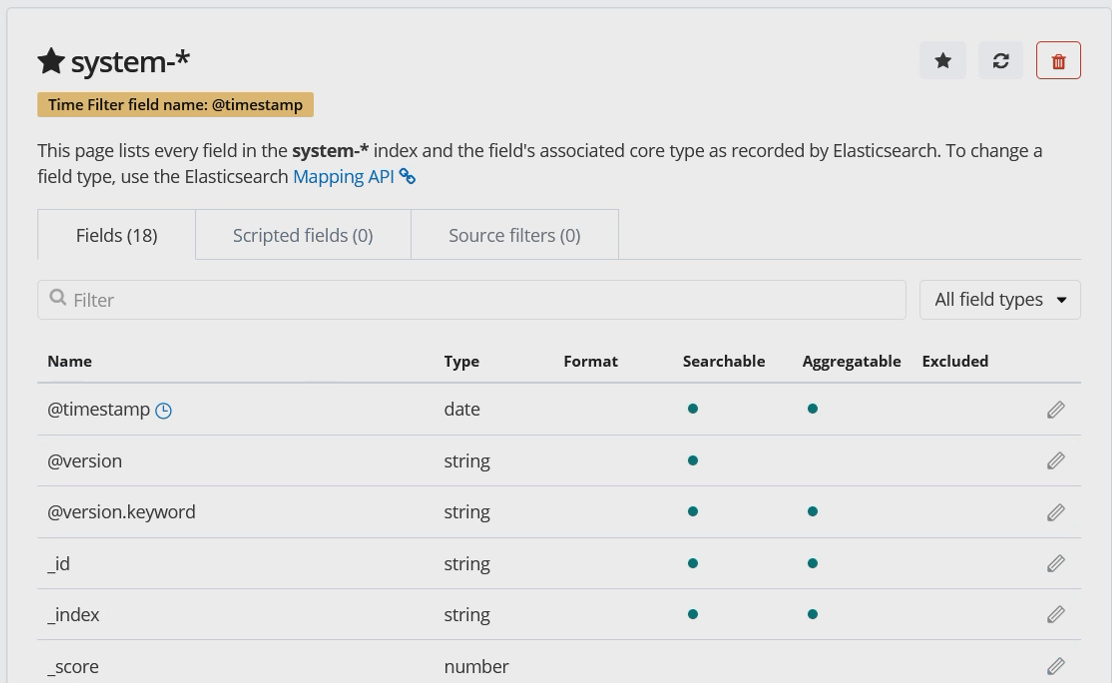
Task: Edit the @timestamp field pencil icon
Action: click(1055, 410)
